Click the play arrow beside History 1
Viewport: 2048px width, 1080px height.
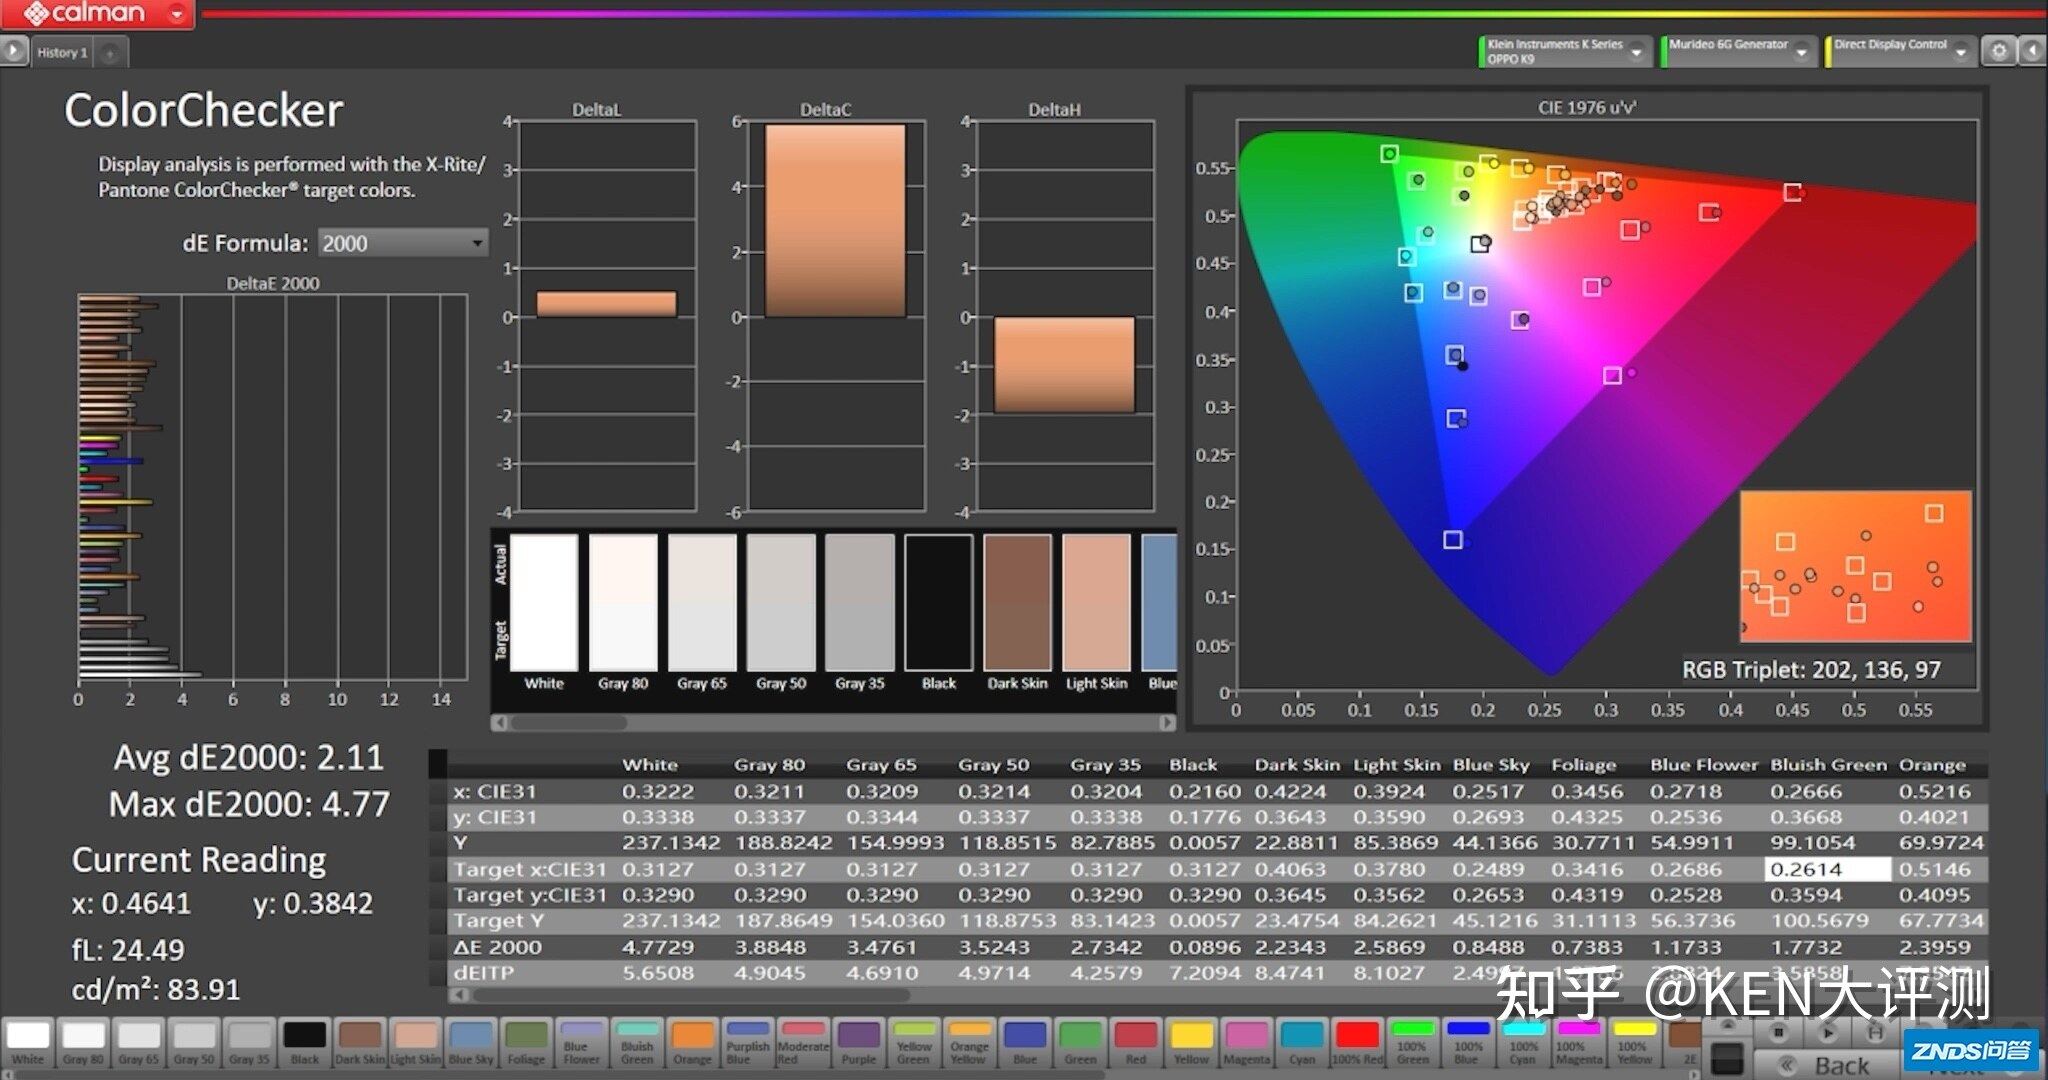click(13, 51)
